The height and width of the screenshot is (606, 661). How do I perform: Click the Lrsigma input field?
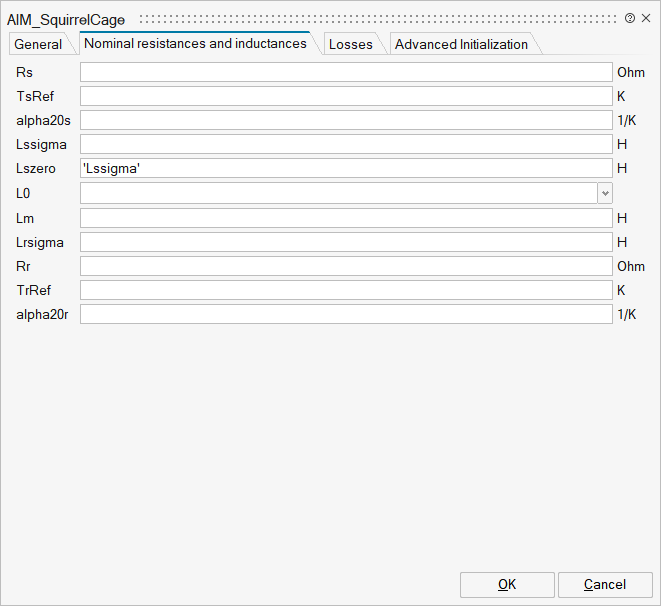click(345, 242)
